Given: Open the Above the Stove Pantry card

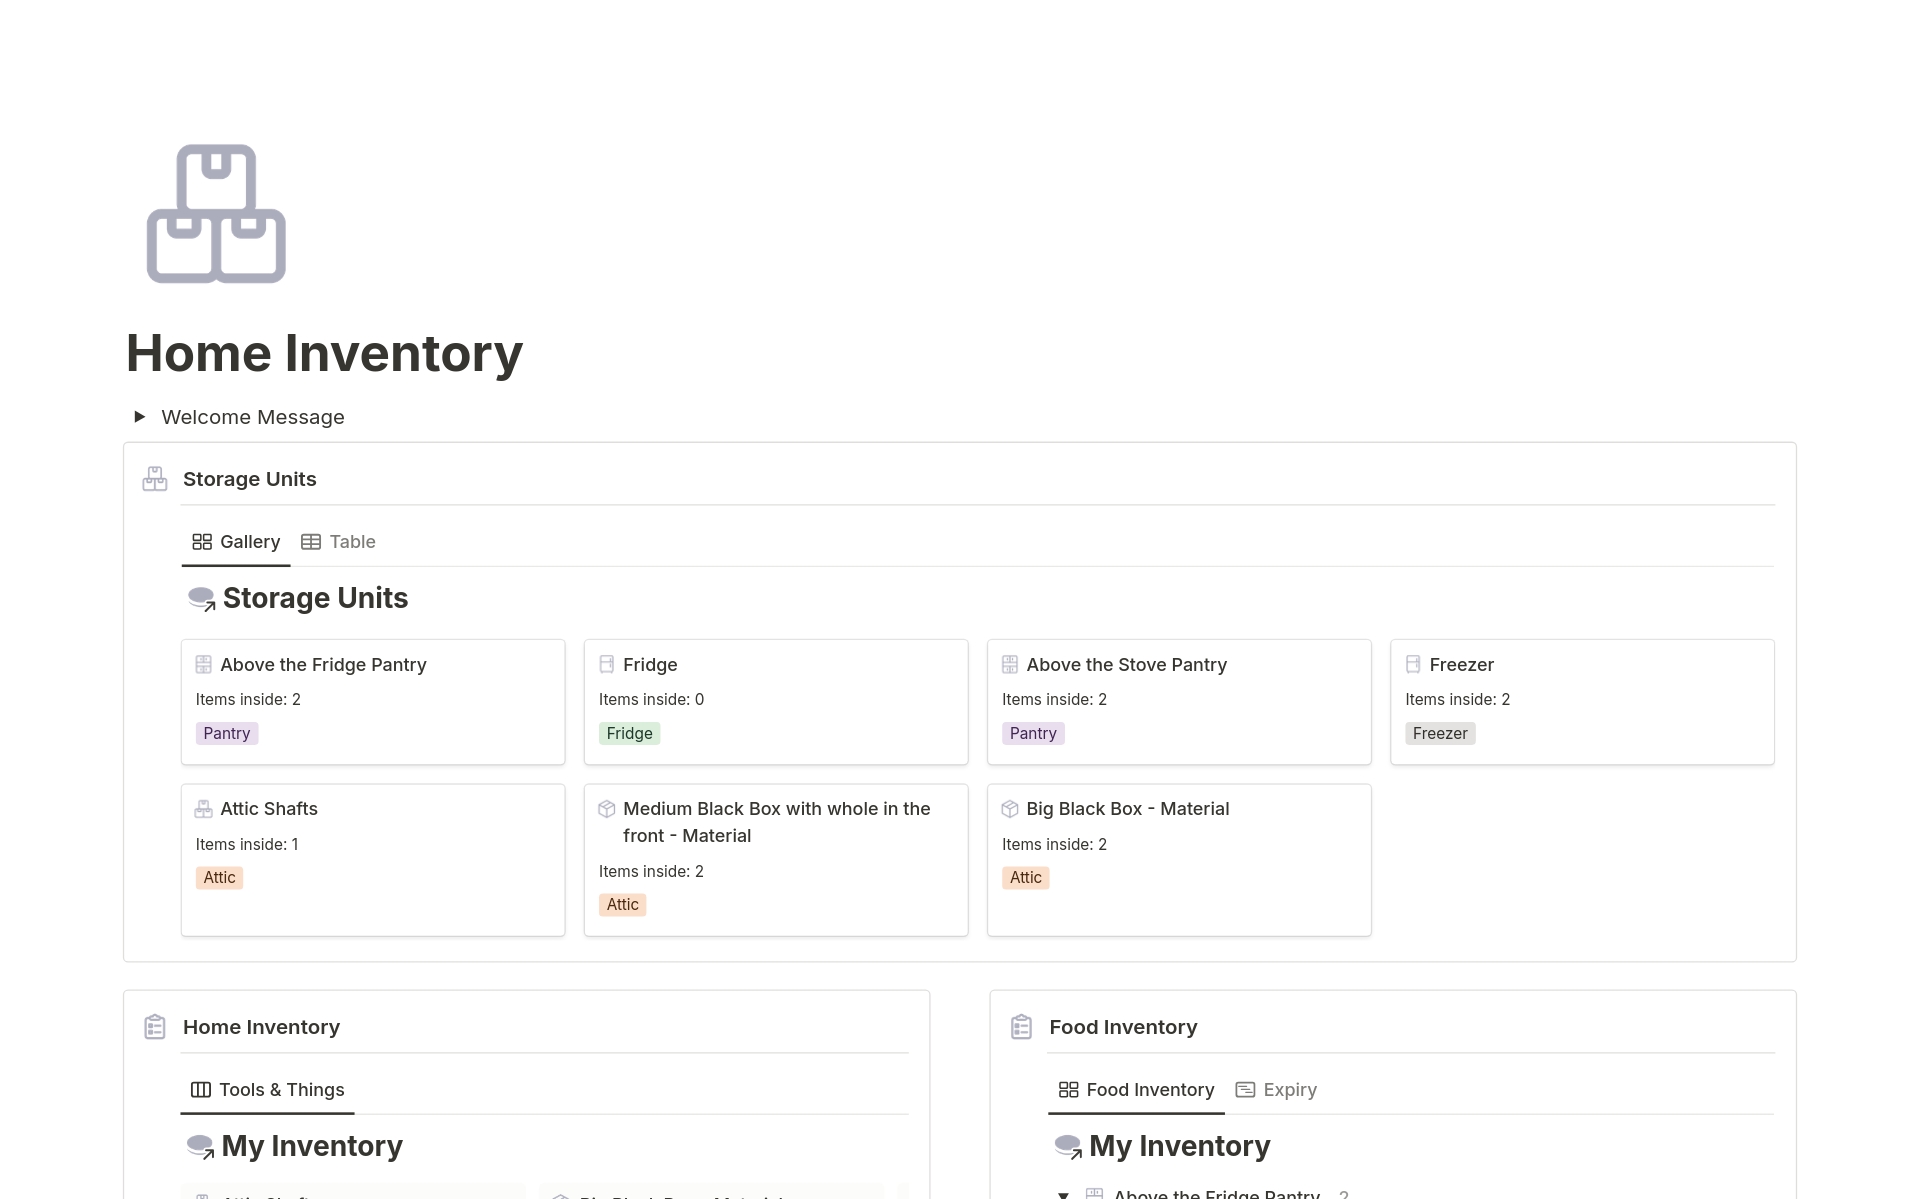Looking at the screenshot, I should point(1126,665).
